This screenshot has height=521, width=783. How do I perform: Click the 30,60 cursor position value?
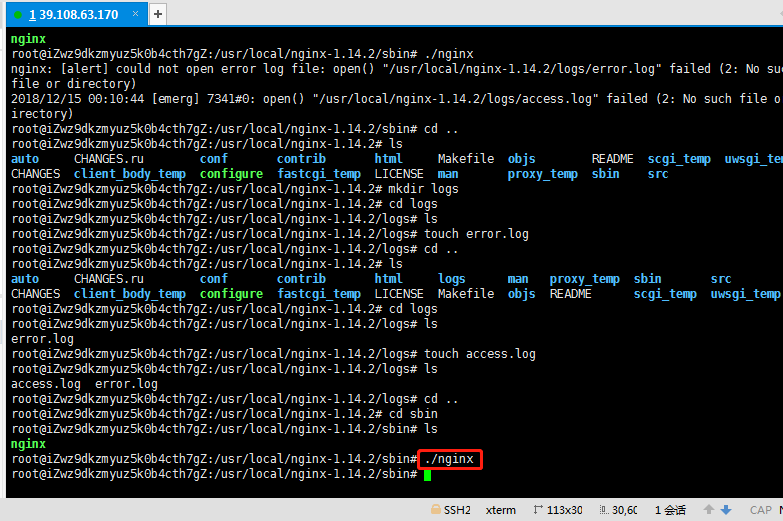[625, 510]
